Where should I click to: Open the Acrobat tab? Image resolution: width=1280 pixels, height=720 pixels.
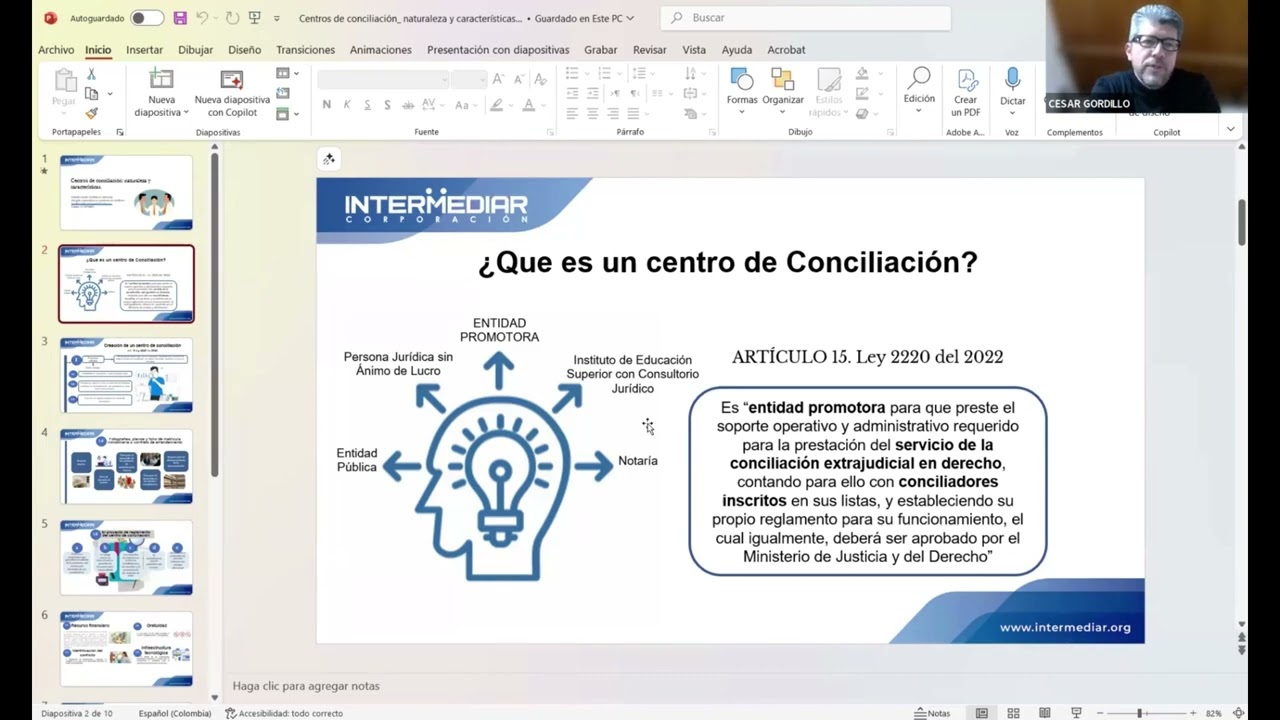pos(786,50)
